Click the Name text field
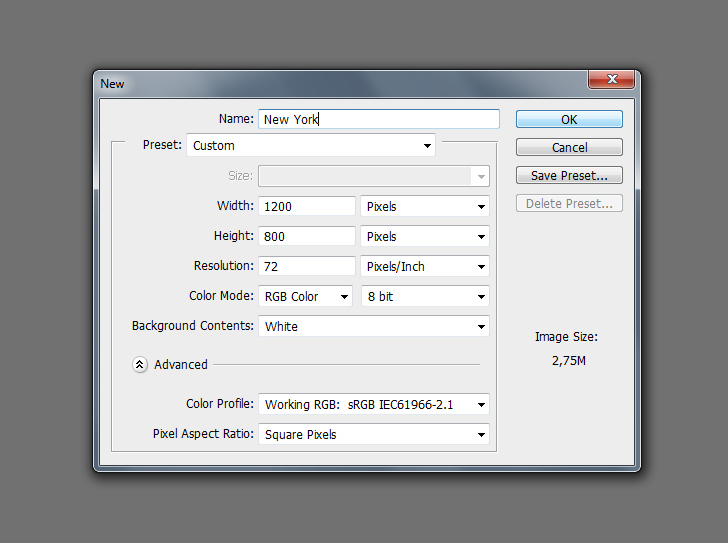728x543 pixels. [378, 119]
